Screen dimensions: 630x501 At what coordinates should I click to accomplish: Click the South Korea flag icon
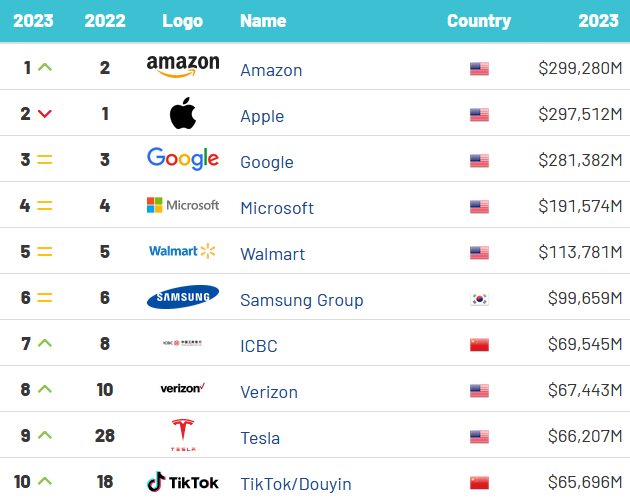click(479, 300)
